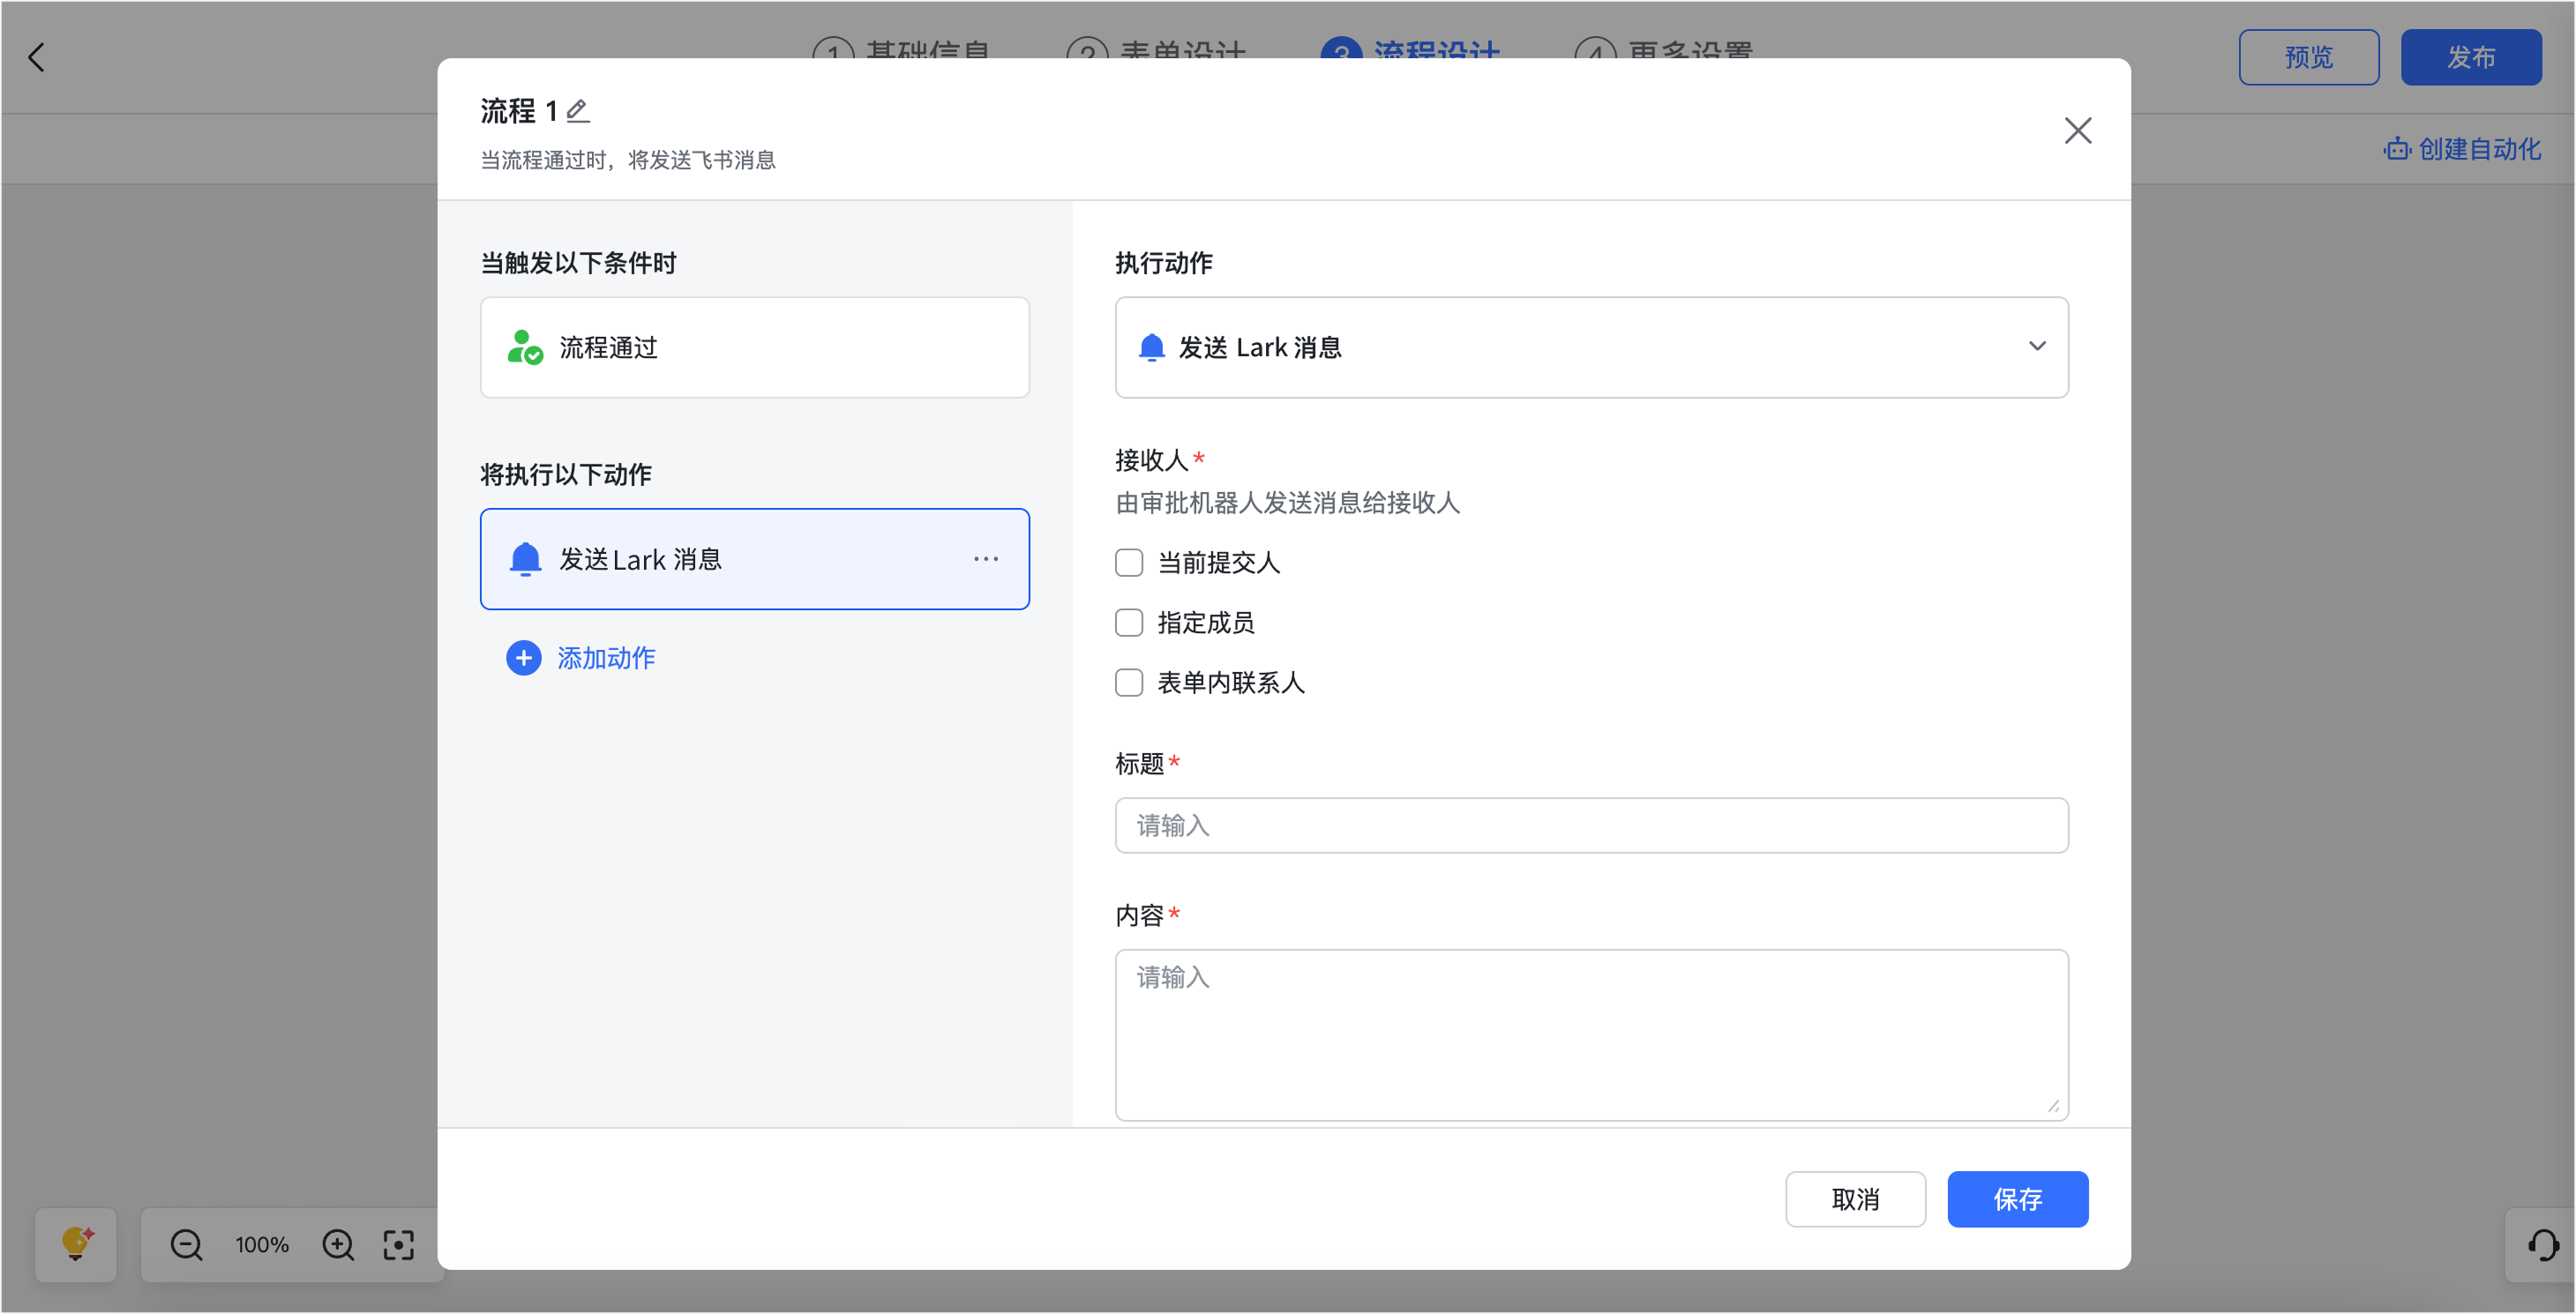Check the 当前提交人 checkbox
2576x1314 pixels.
[1129, 563]
